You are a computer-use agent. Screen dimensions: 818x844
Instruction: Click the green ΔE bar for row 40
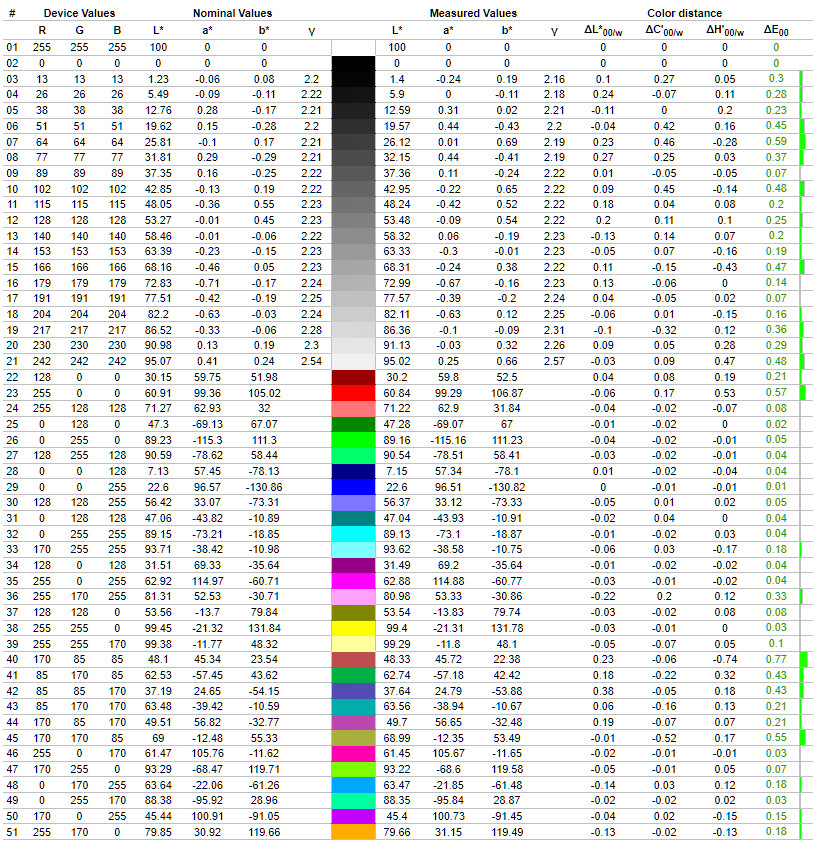[804, 659]
